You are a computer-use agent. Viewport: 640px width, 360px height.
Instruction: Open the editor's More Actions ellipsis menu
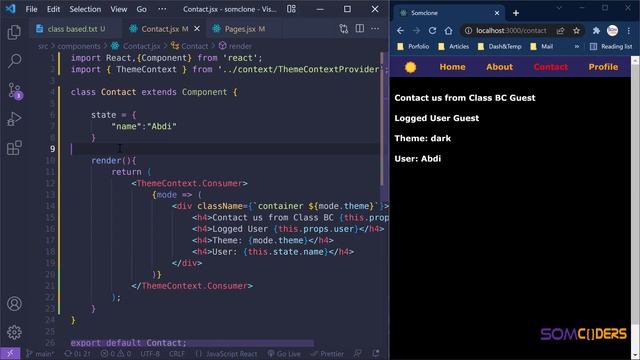tap(375, 29)
